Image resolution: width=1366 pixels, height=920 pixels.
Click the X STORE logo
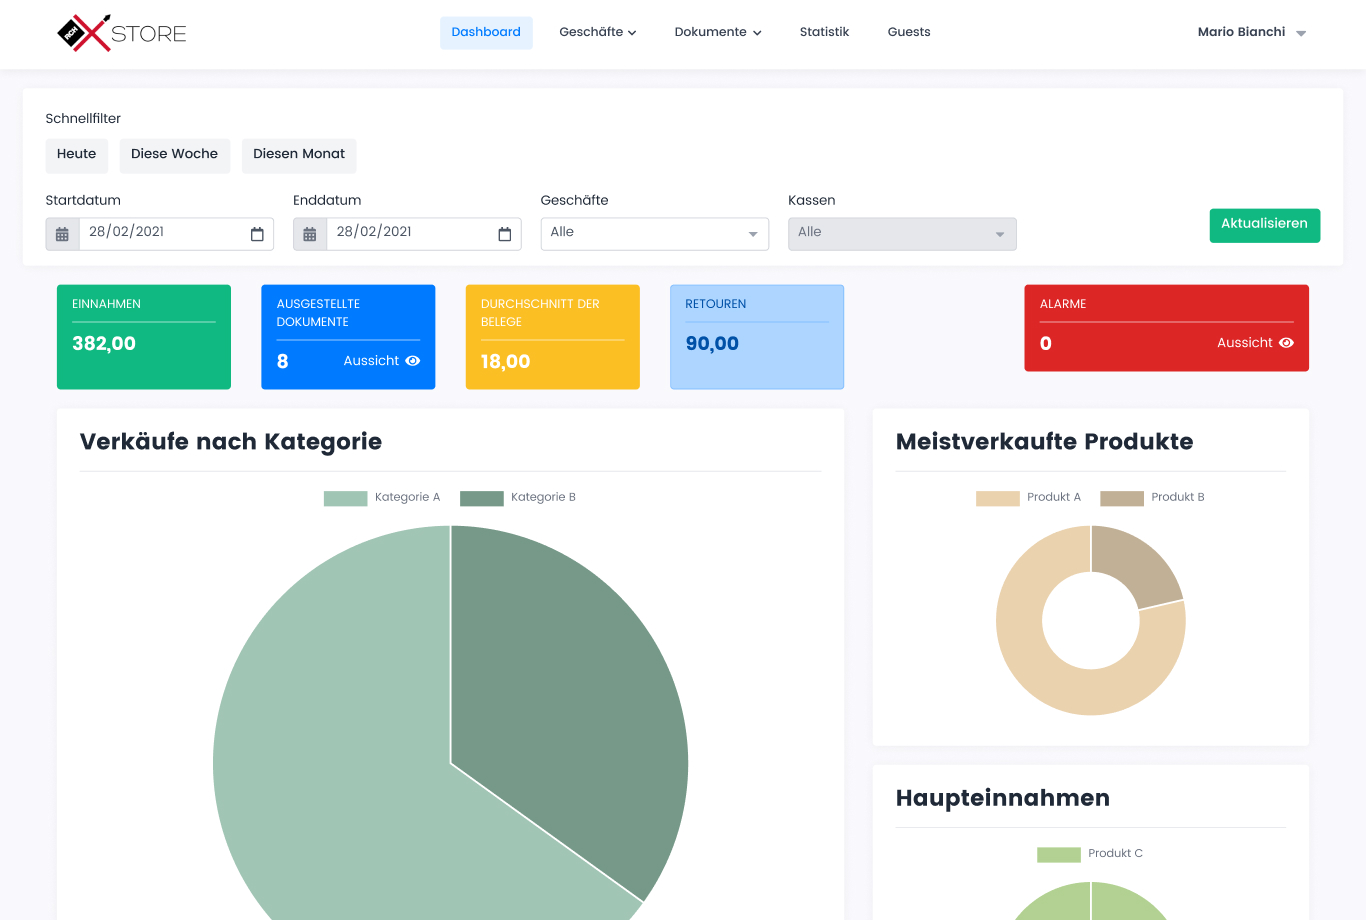coord(122,33)
